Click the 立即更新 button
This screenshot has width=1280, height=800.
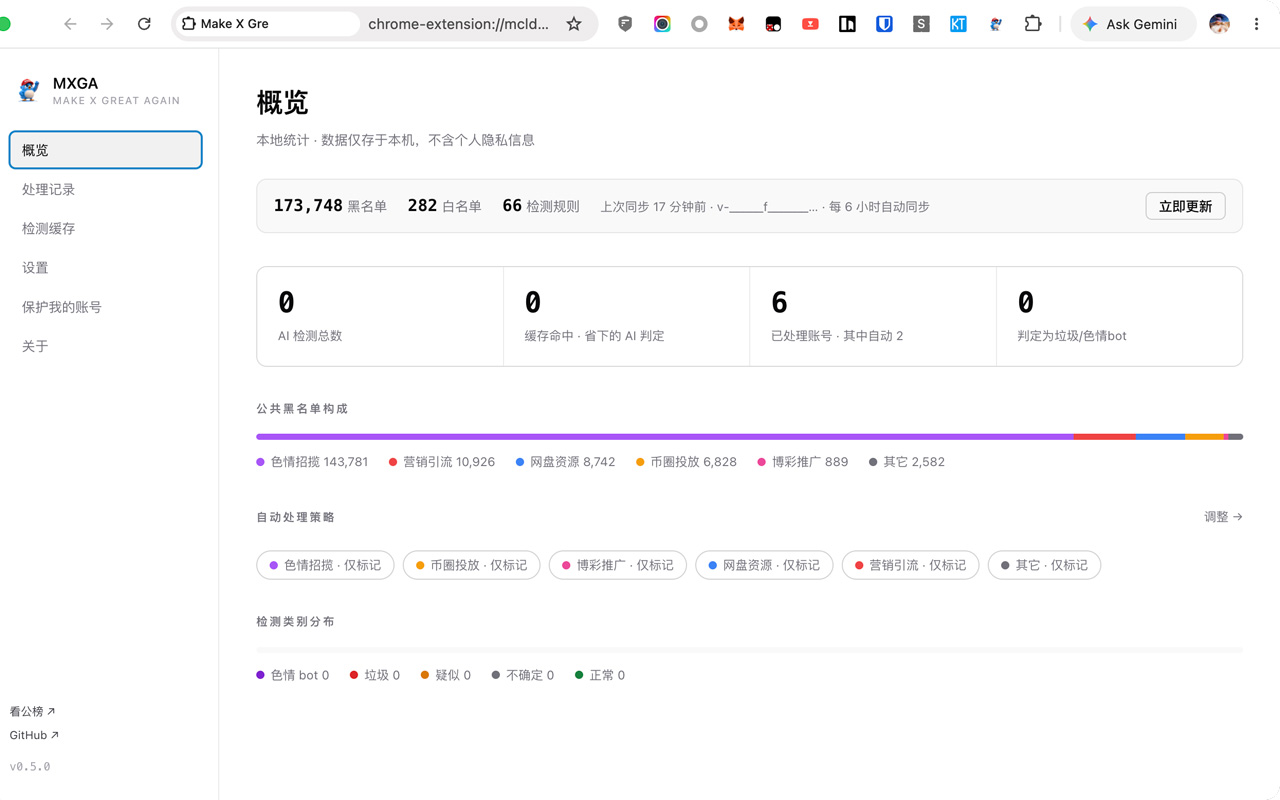tap(1185, 206)
